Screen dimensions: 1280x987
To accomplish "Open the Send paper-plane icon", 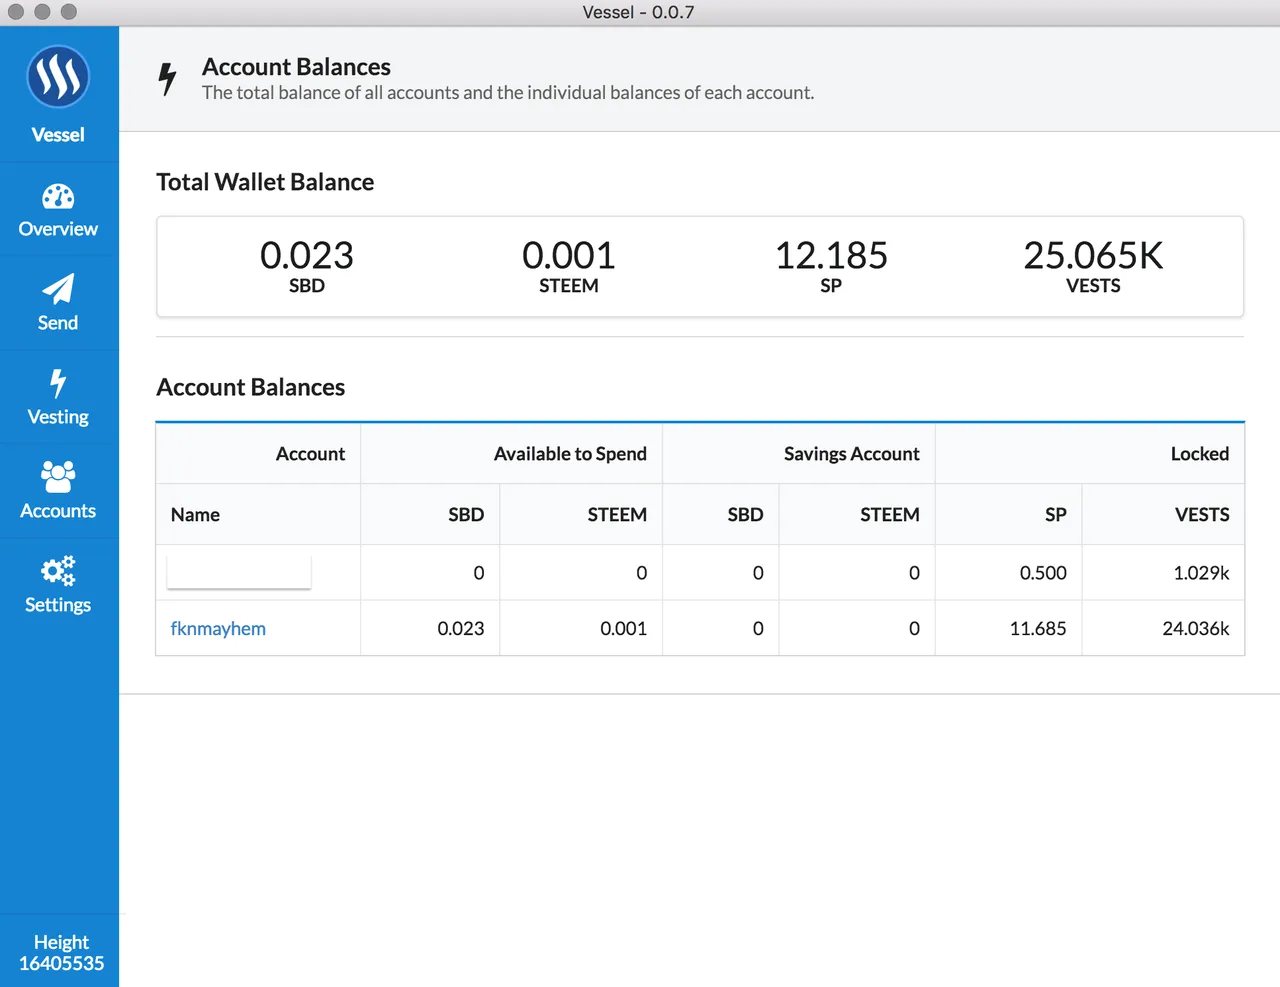I will (x=58, y=289).
